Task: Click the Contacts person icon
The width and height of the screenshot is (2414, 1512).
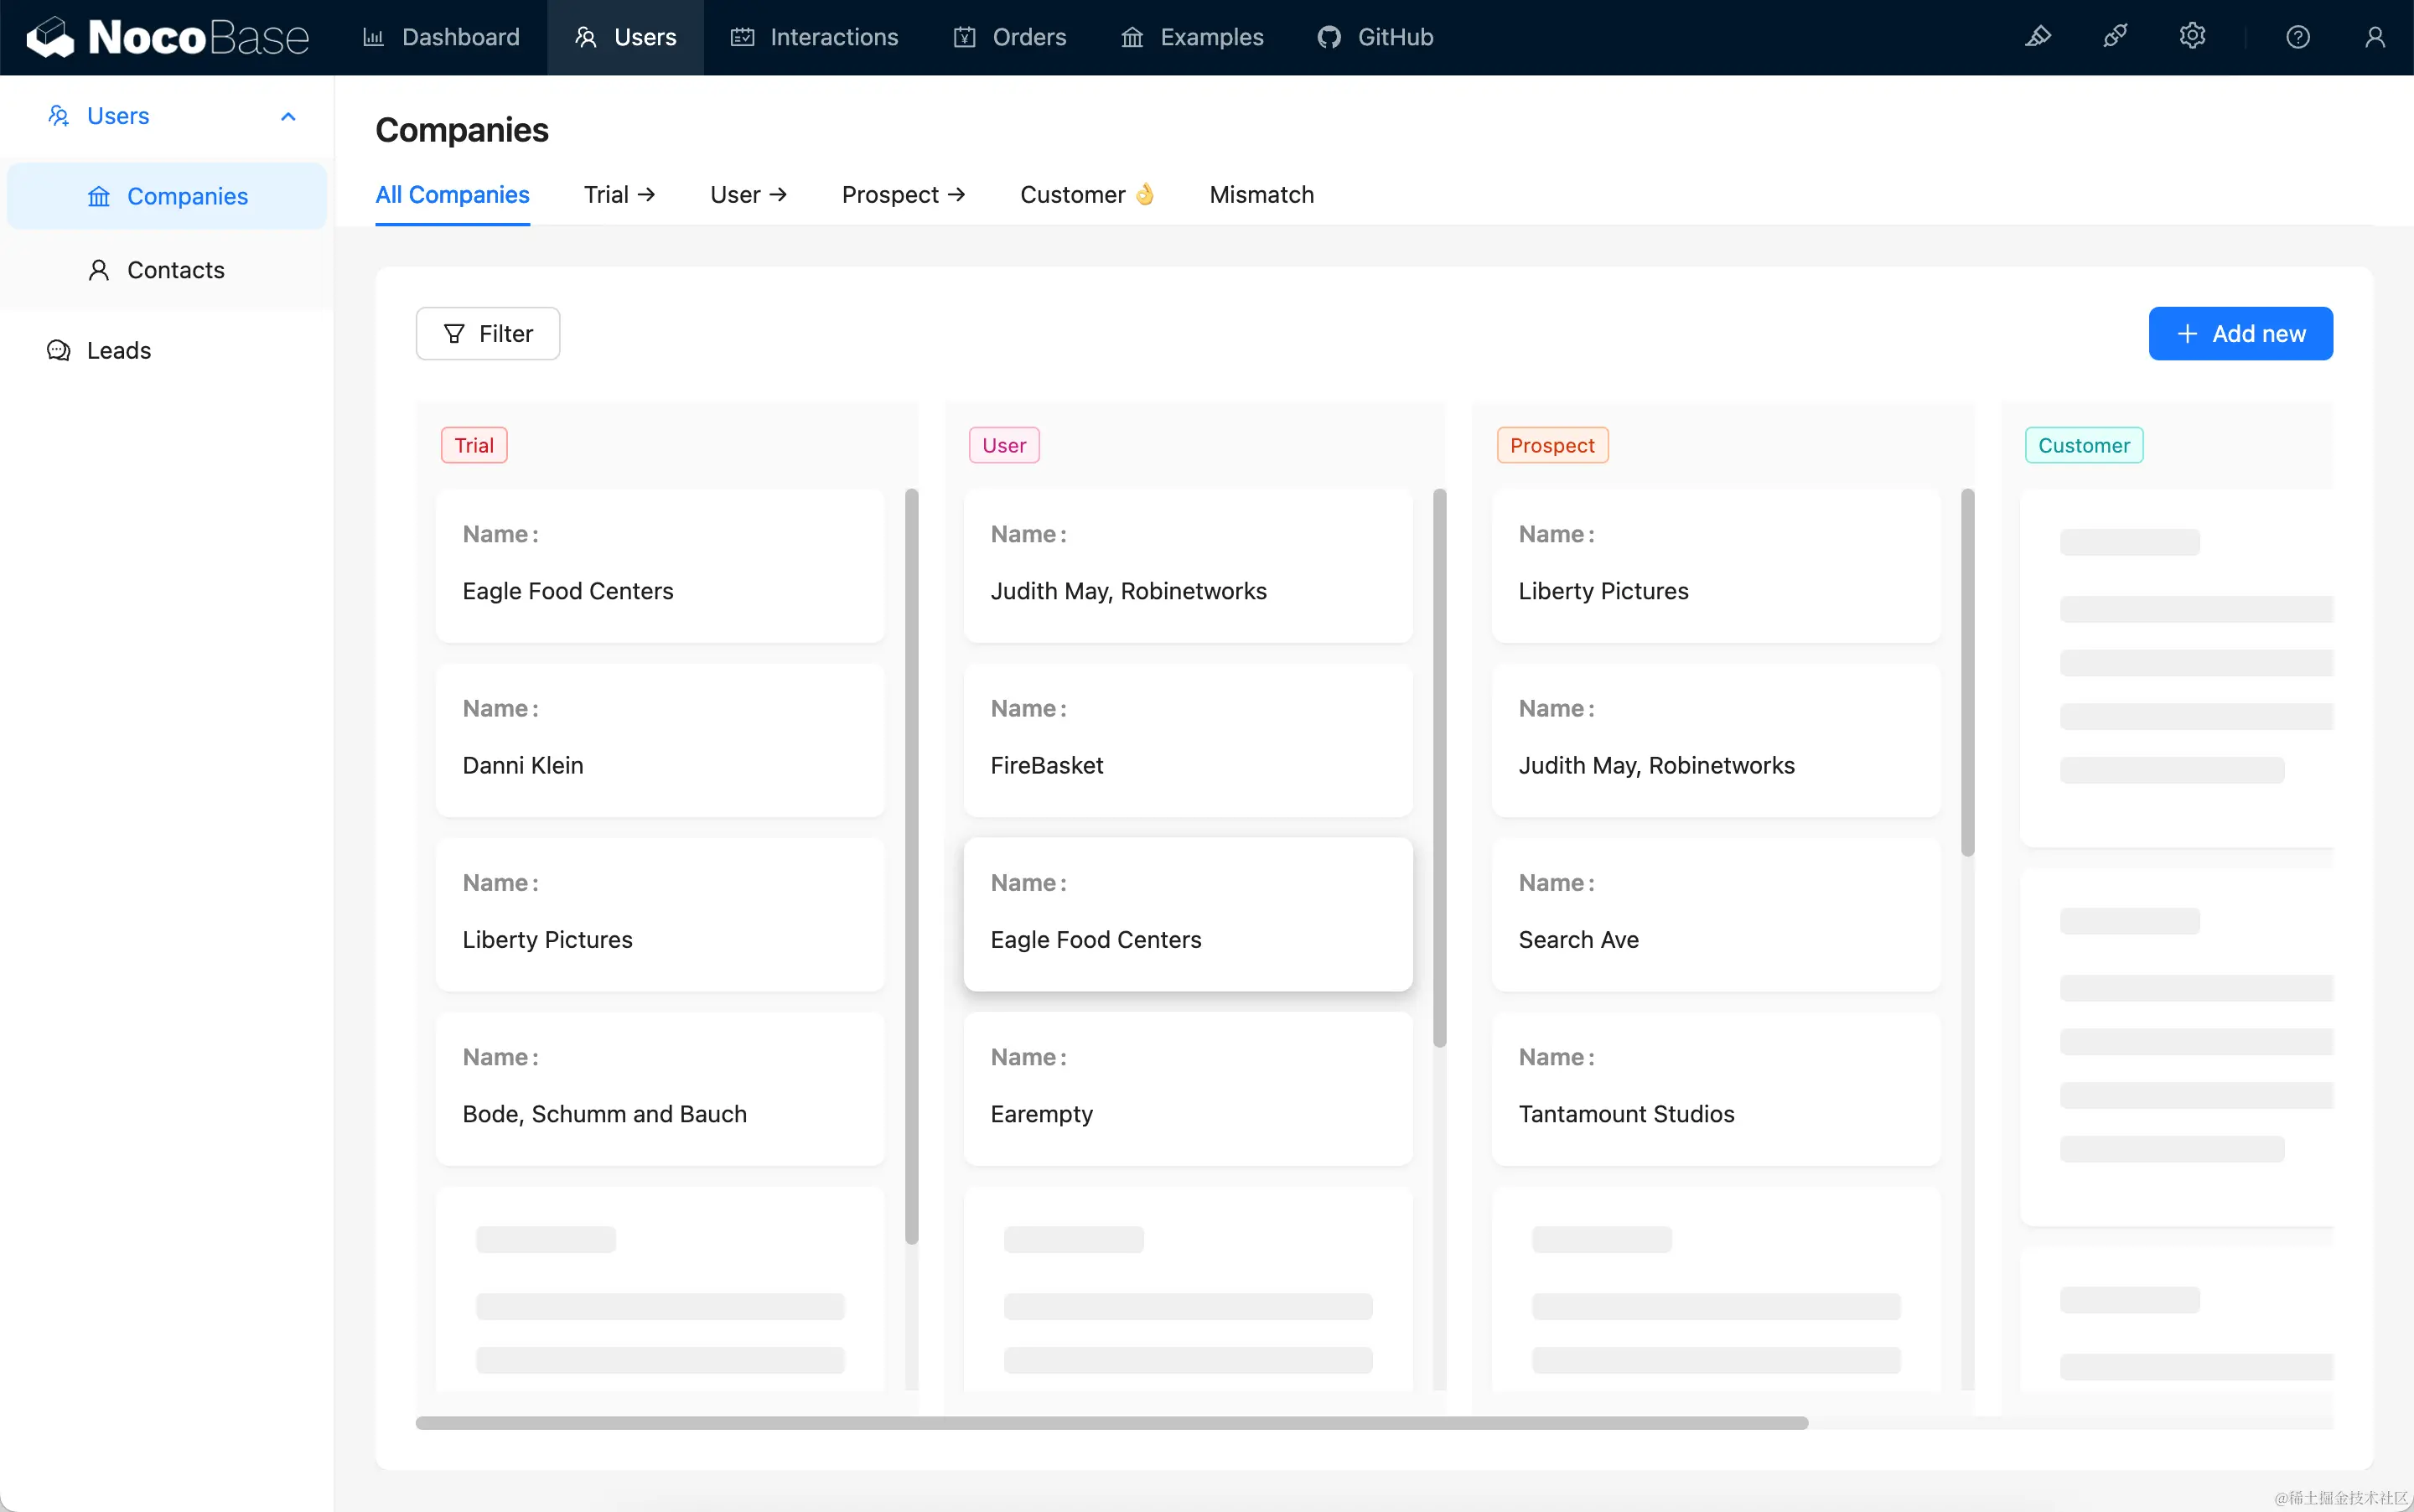Action: (99, 270)
